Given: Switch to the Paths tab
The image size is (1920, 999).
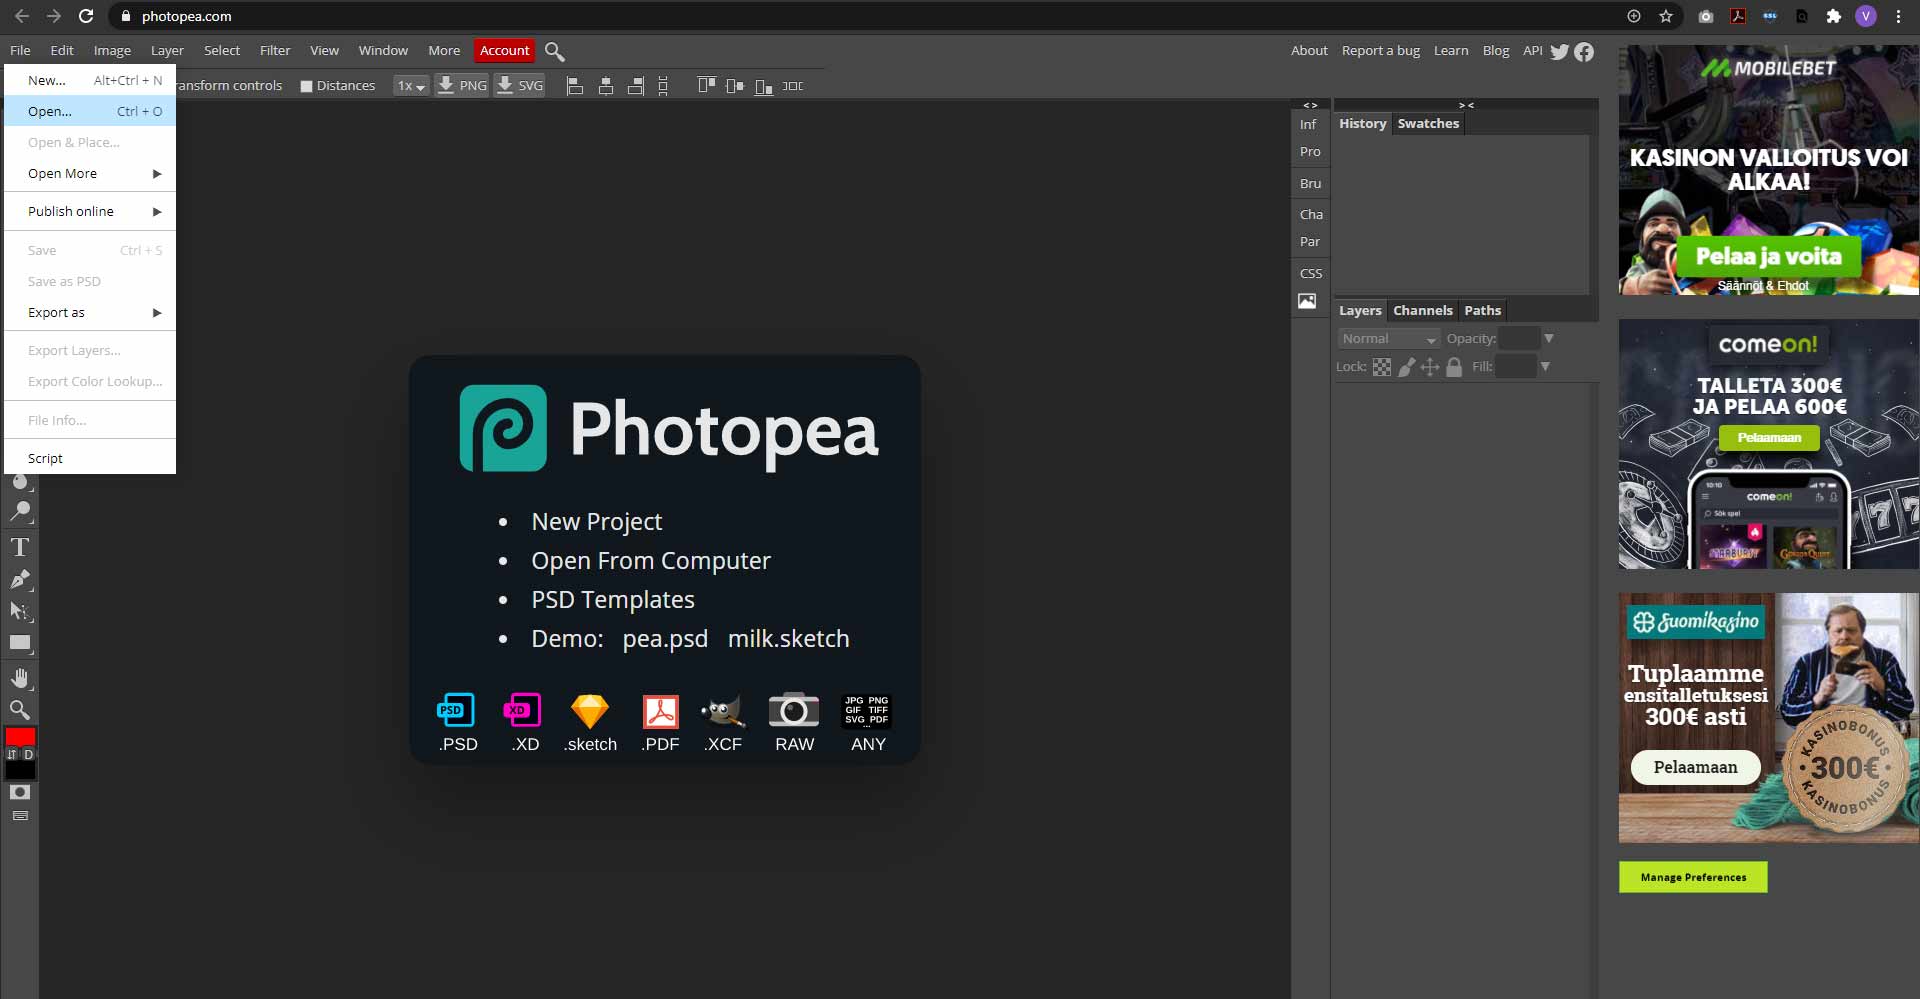Looking at the screenshot, I should click(x=1483, y=311).
